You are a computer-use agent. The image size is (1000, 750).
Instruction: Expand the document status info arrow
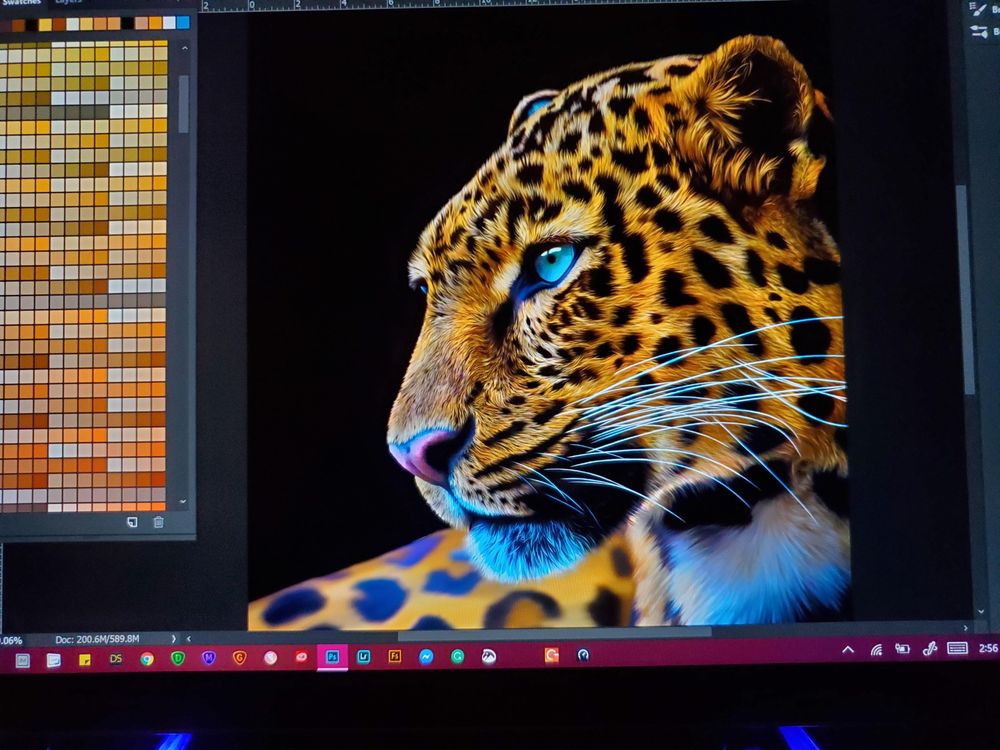173,638
